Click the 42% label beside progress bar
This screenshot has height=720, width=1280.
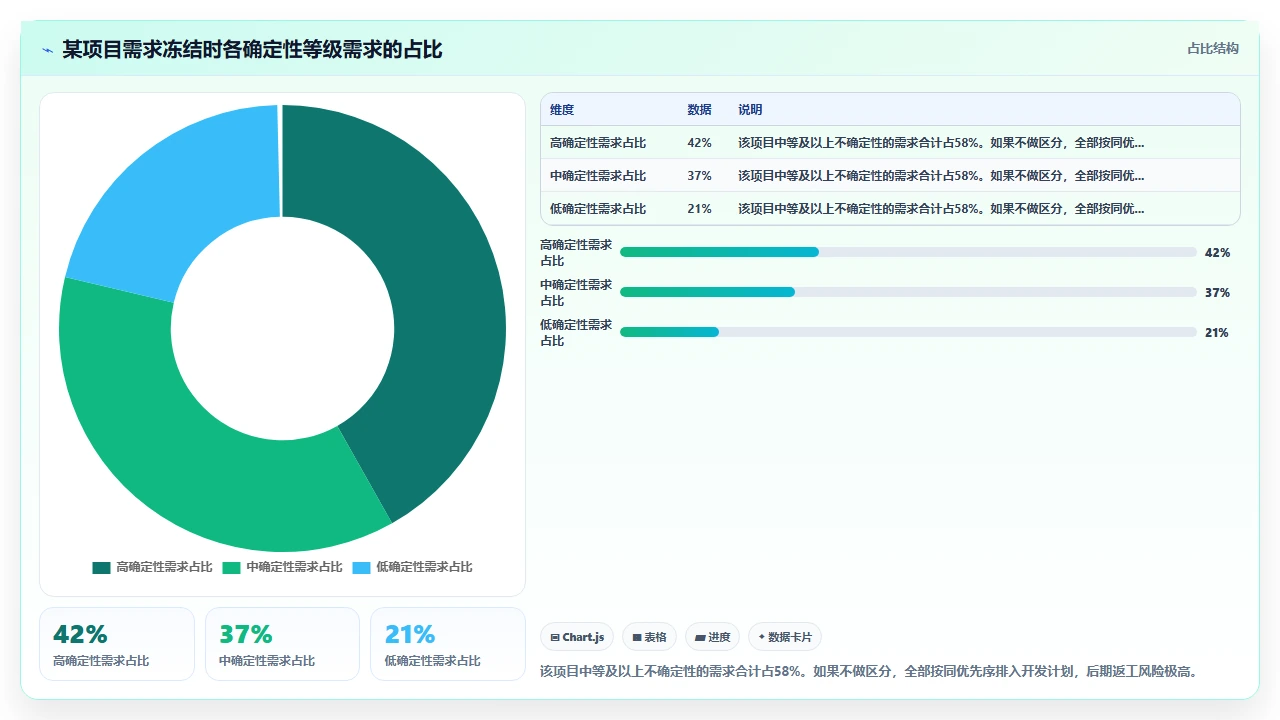click(x=1217, y=253)
